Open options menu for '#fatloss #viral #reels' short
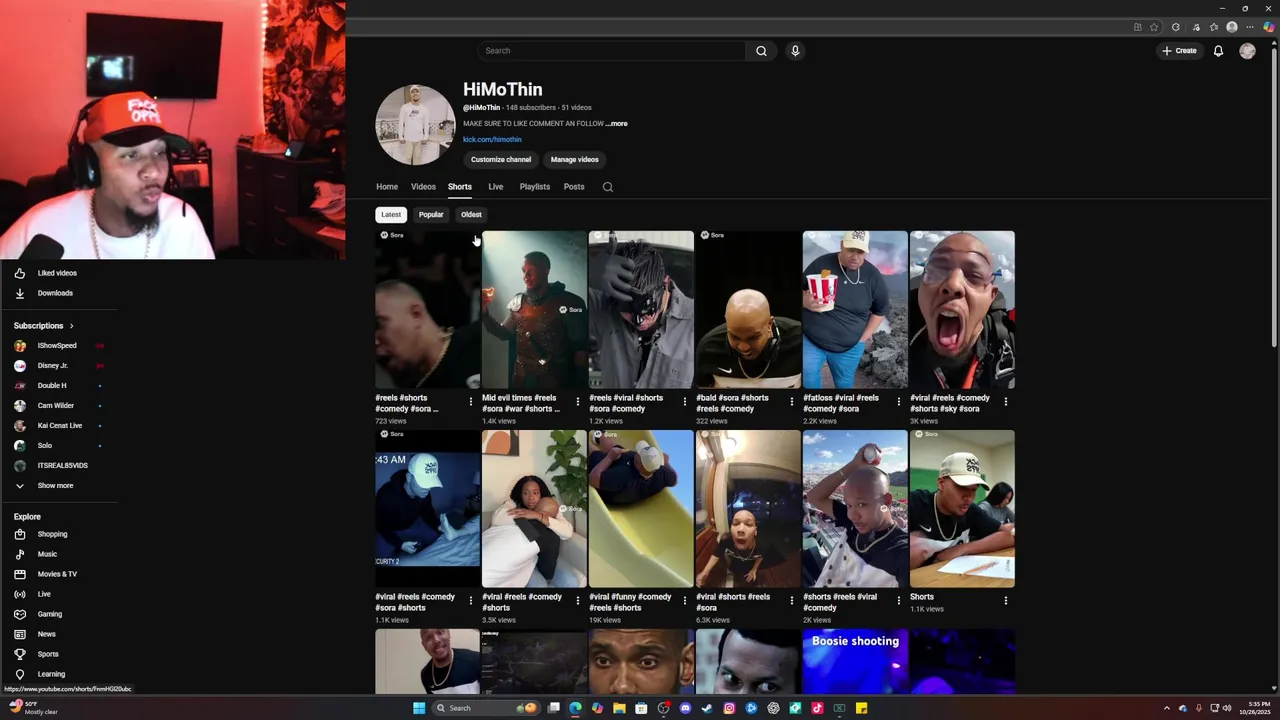Viewport: 1280px width, 720px height. [898, 402]
